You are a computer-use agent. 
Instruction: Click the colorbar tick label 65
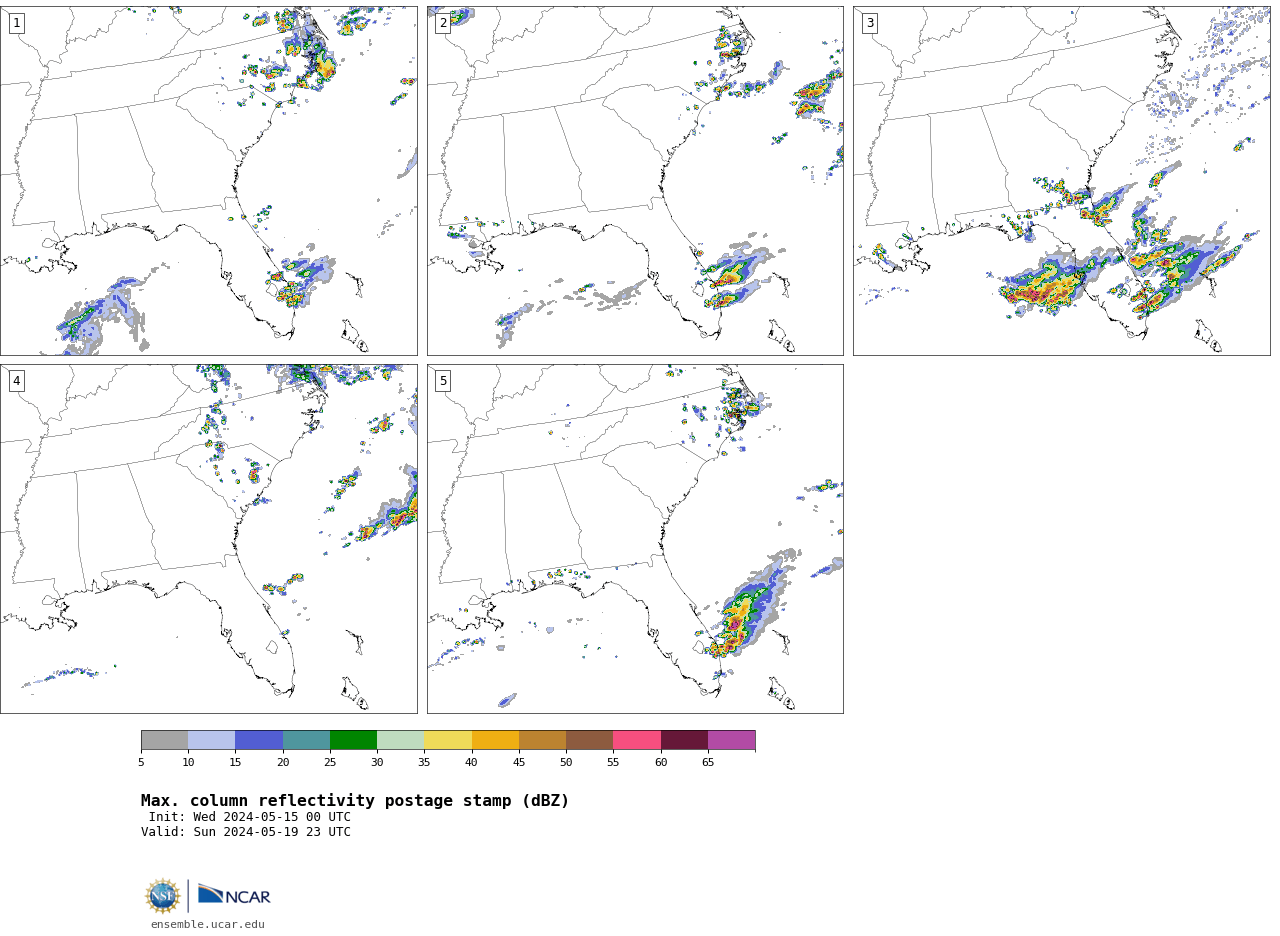(x=708, y=763)
